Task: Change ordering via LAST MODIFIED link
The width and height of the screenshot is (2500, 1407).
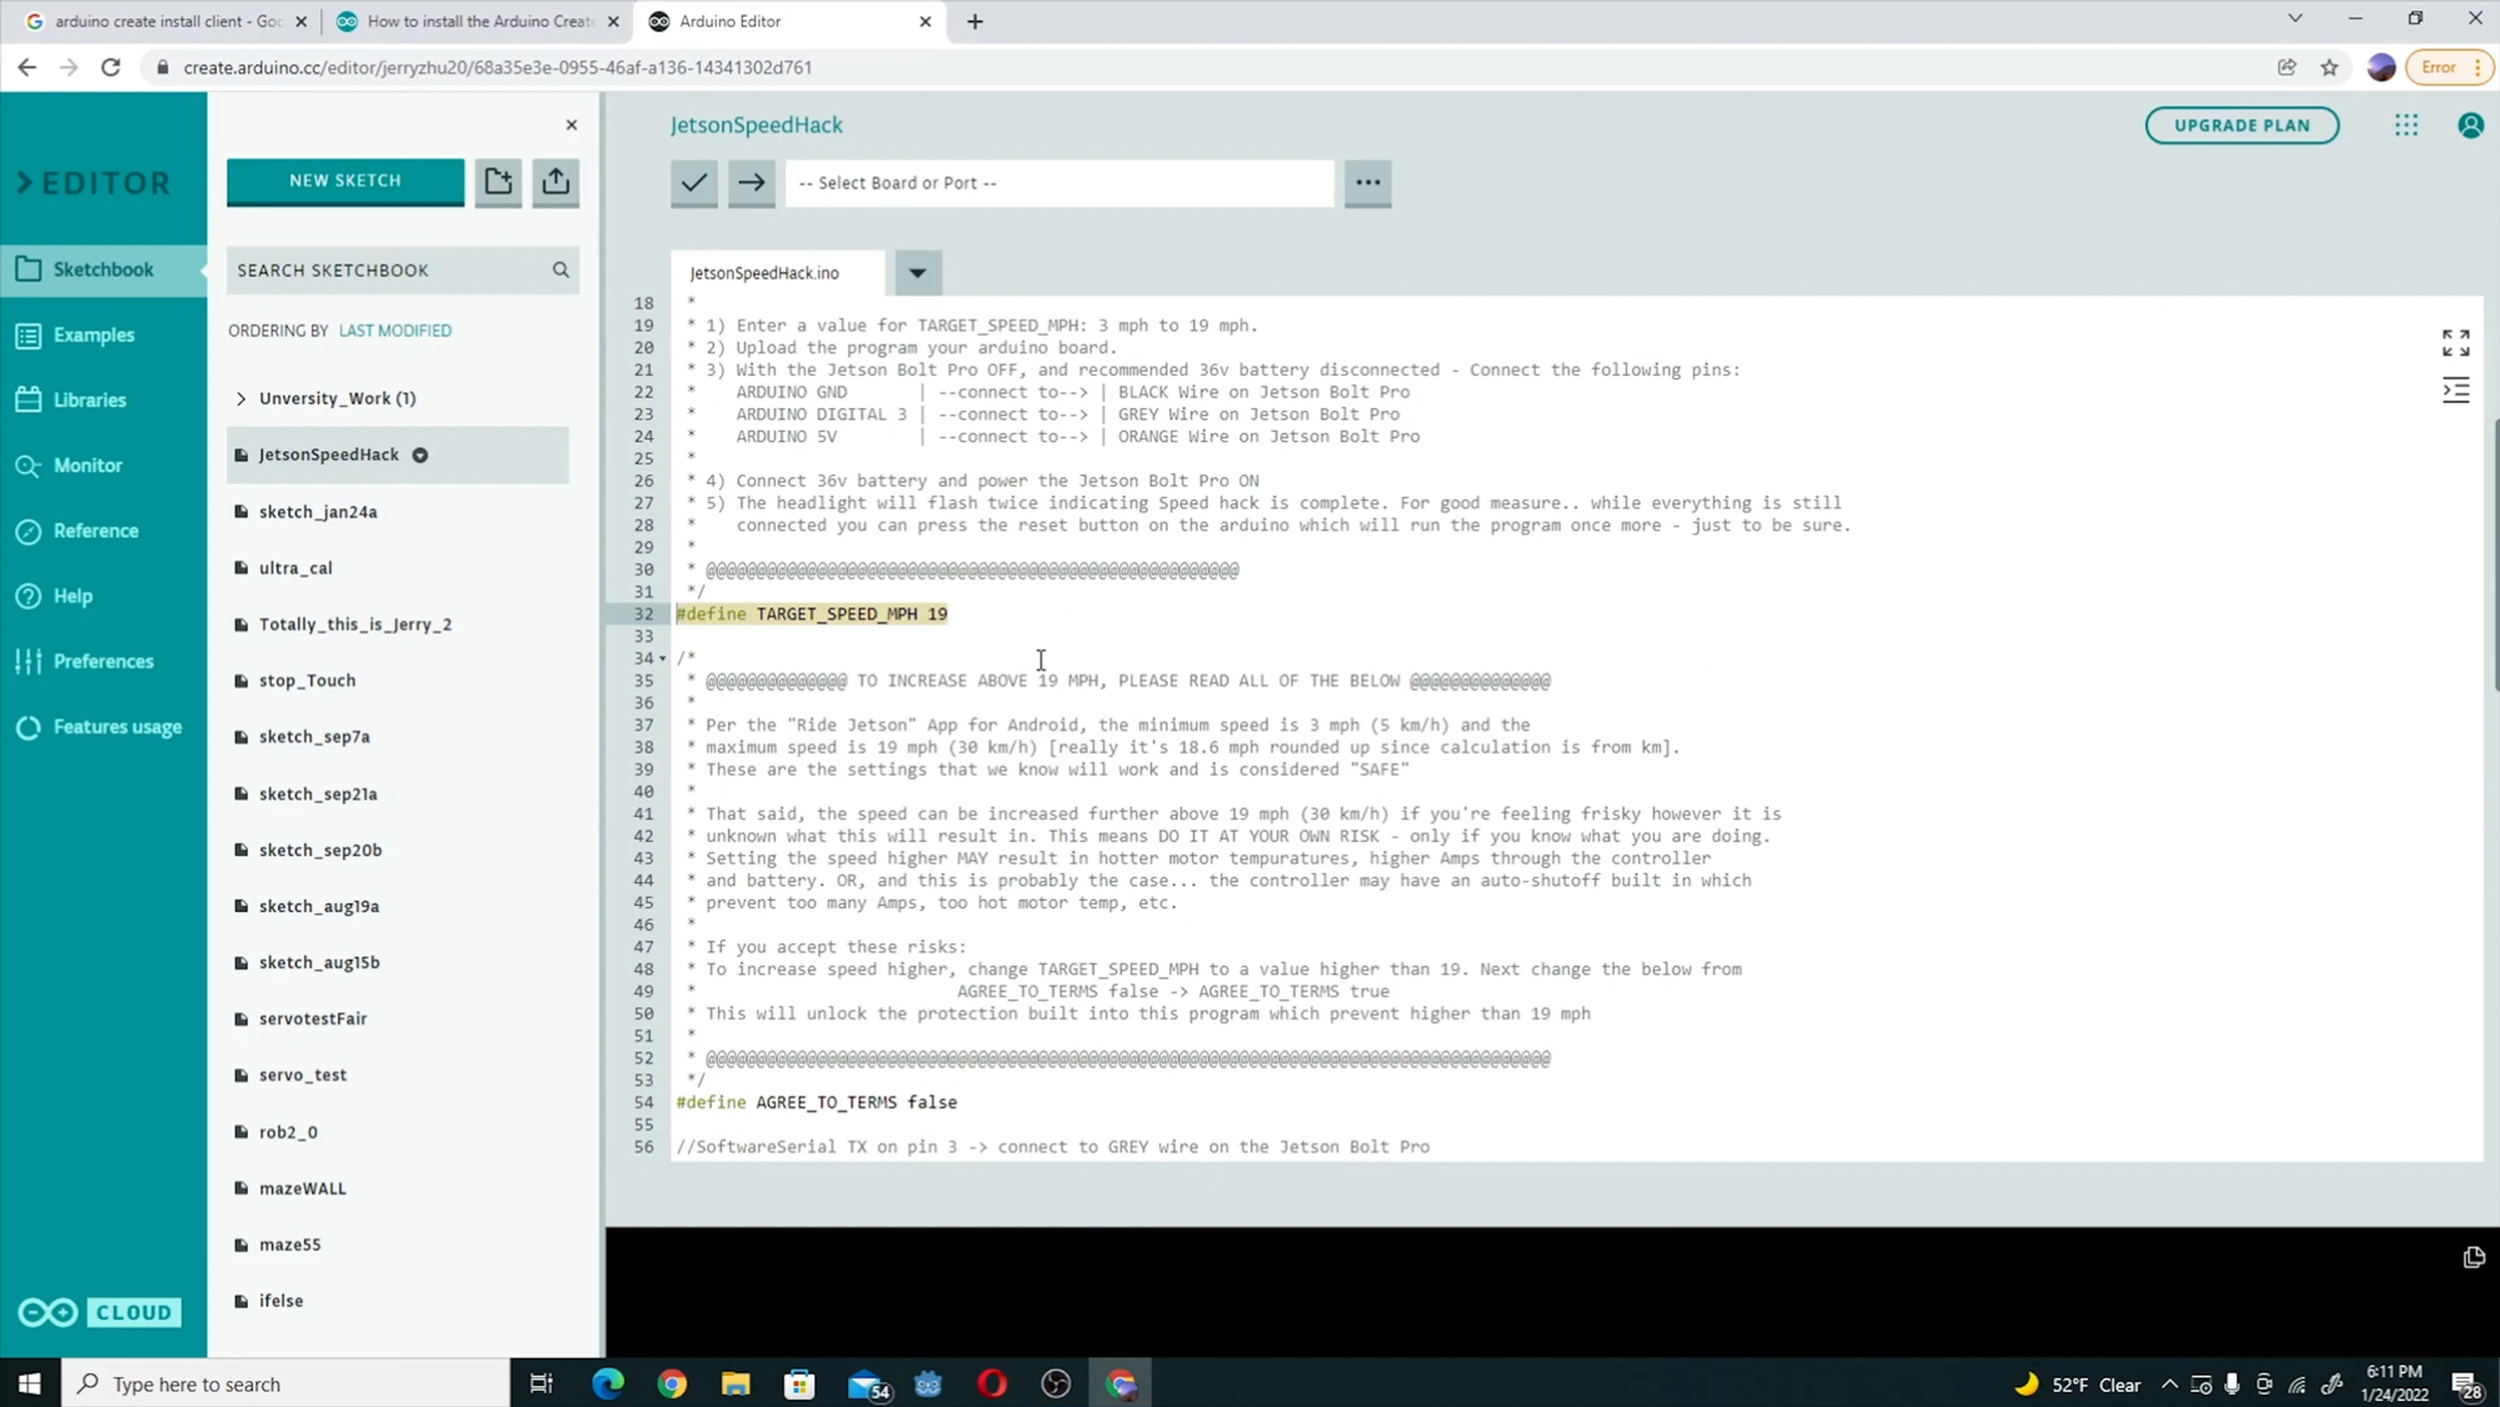Action: pos(395,331)
